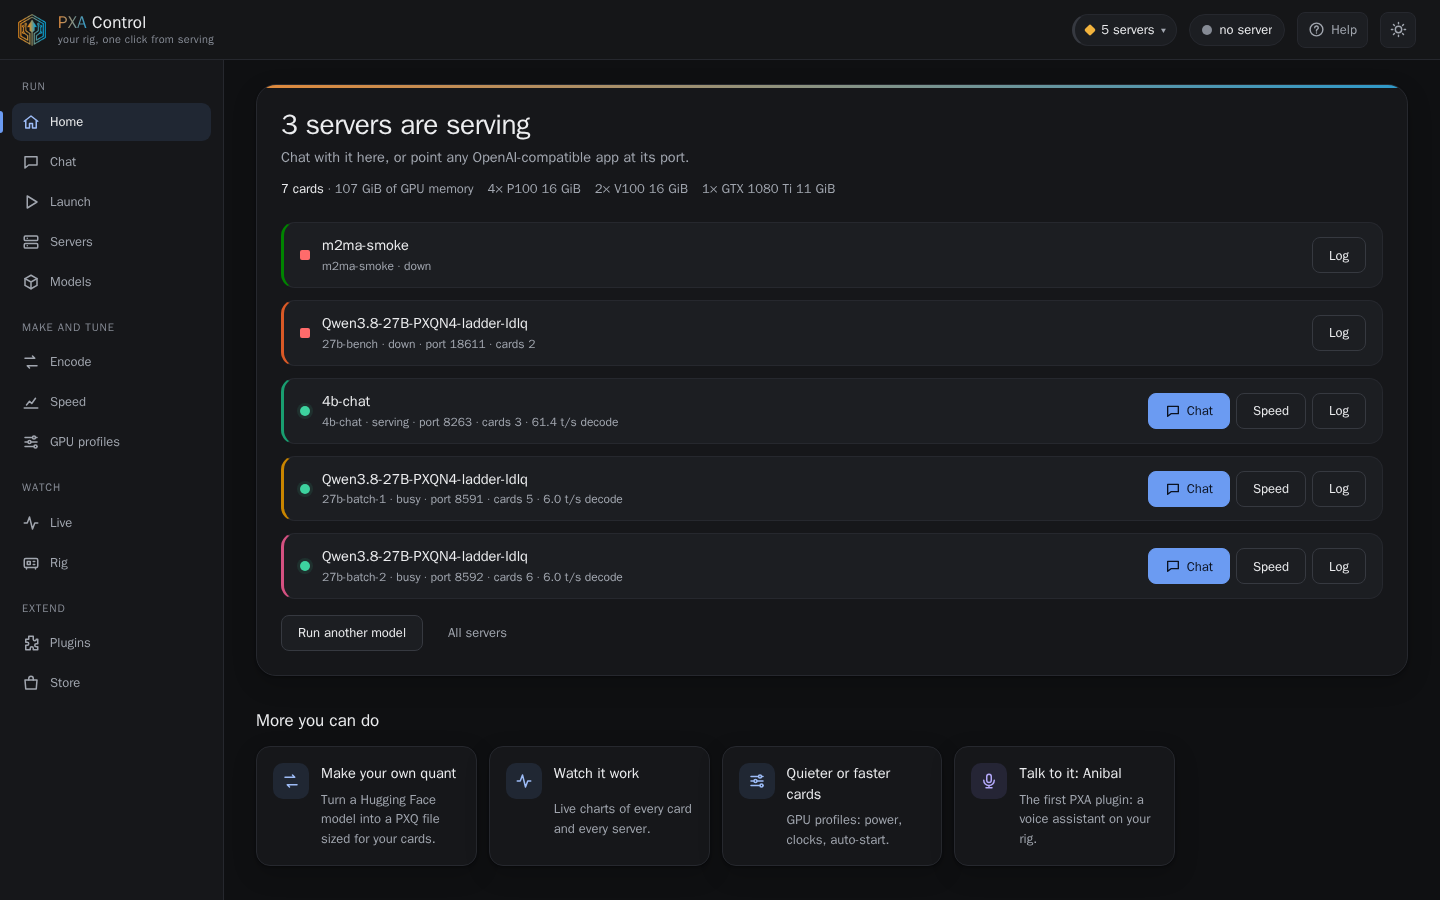Viewport: 1440px width, 900px height.
Task: Click the Talk to it: Anibal title
Action: [1070, 773]
